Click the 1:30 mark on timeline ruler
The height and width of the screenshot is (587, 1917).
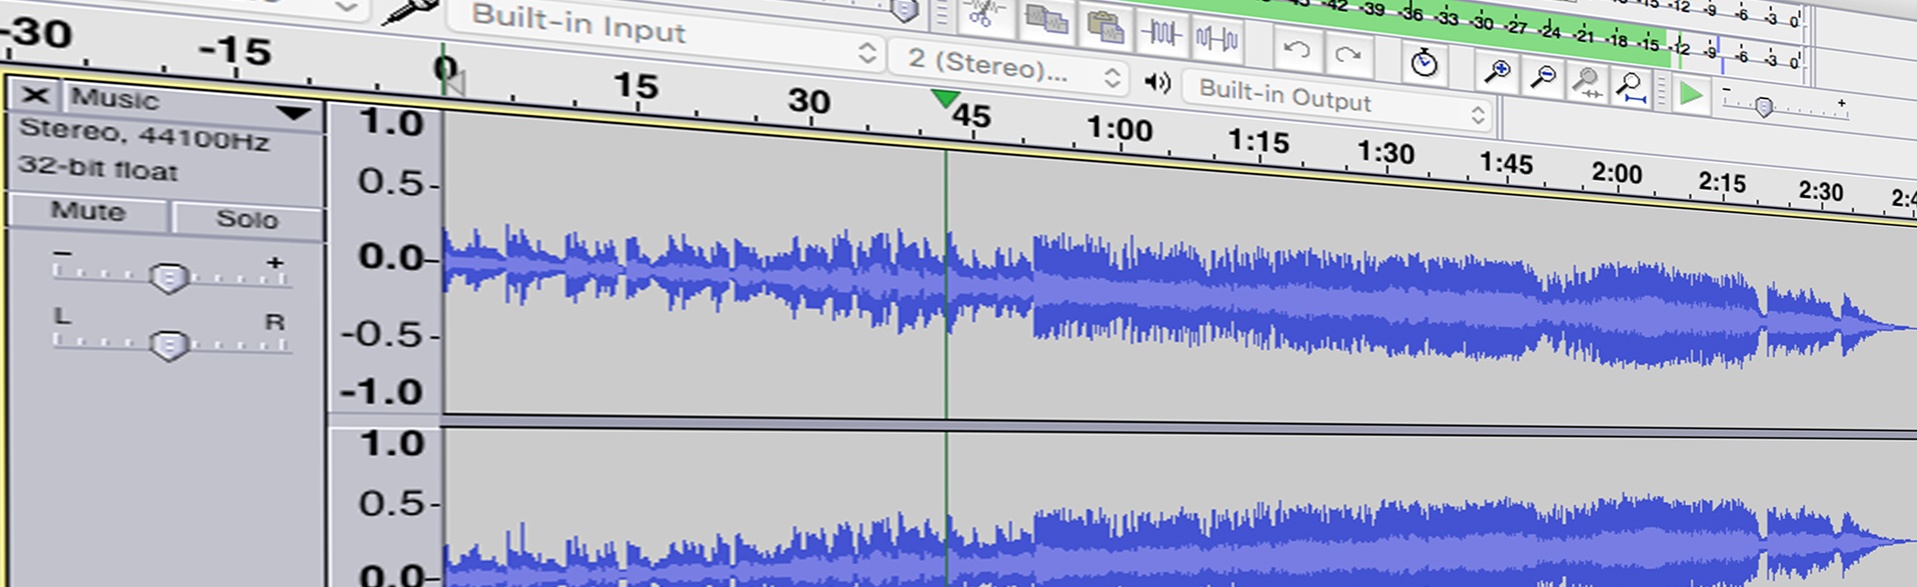[1385, 152]
